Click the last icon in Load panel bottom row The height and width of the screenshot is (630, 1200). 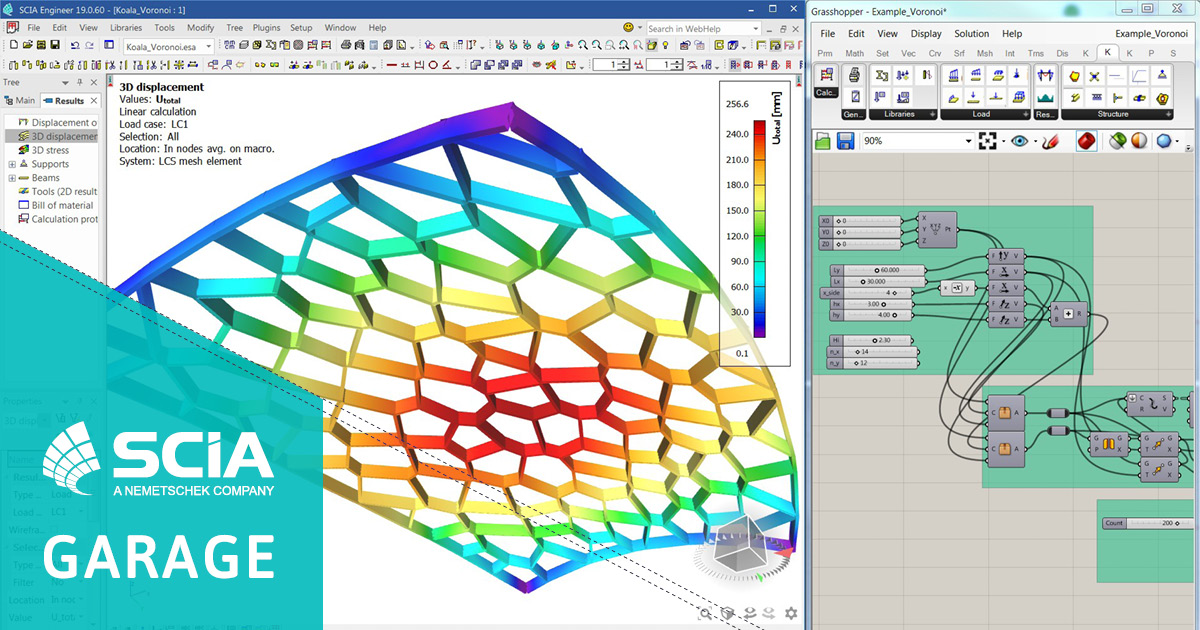click(x=1018, y=97)
